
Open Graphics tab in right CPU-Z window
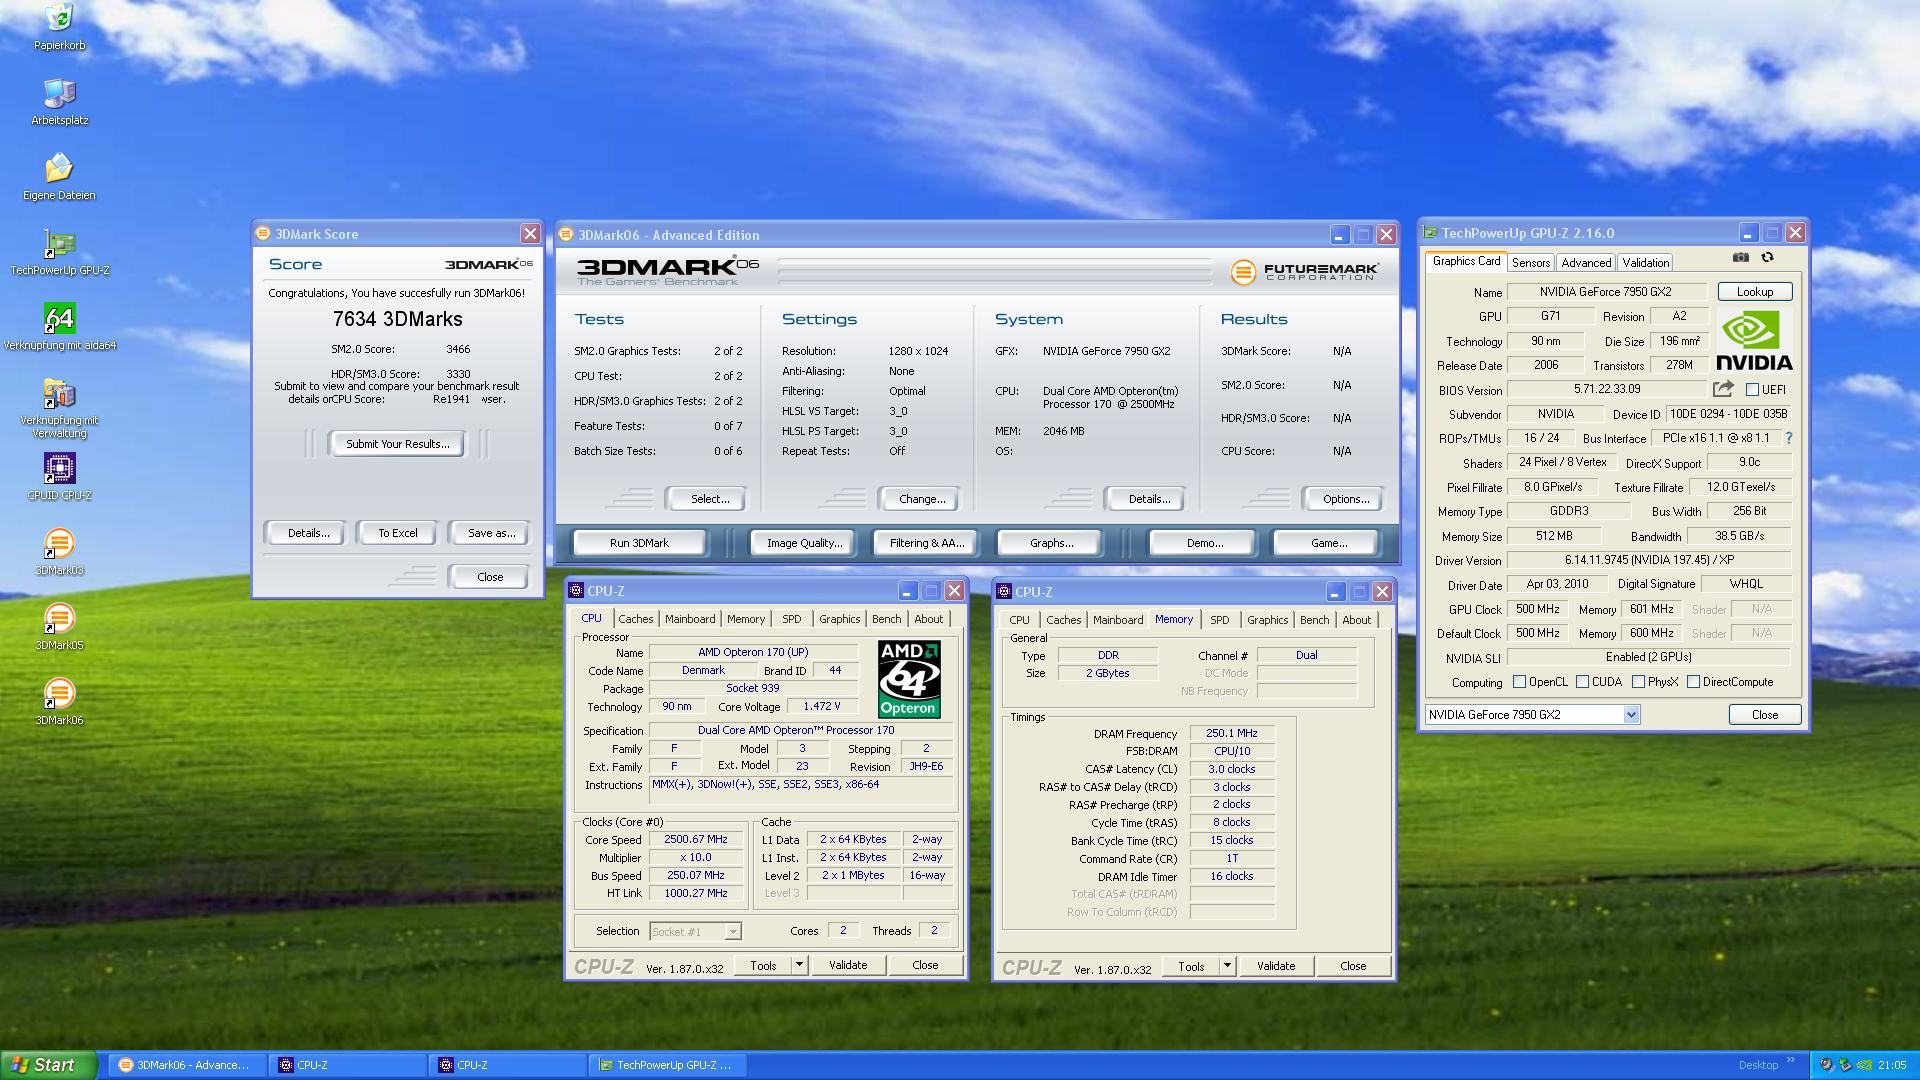tap(1267, 620)
